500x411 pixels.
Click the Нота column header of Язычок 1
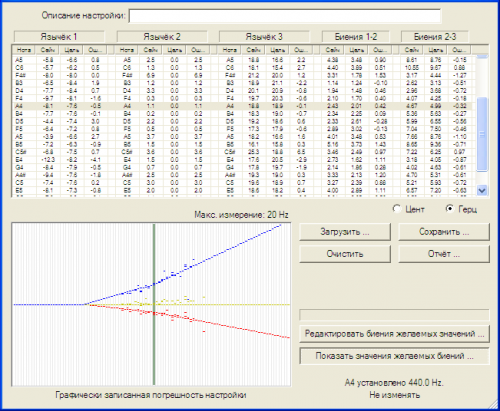click(24, 50)
